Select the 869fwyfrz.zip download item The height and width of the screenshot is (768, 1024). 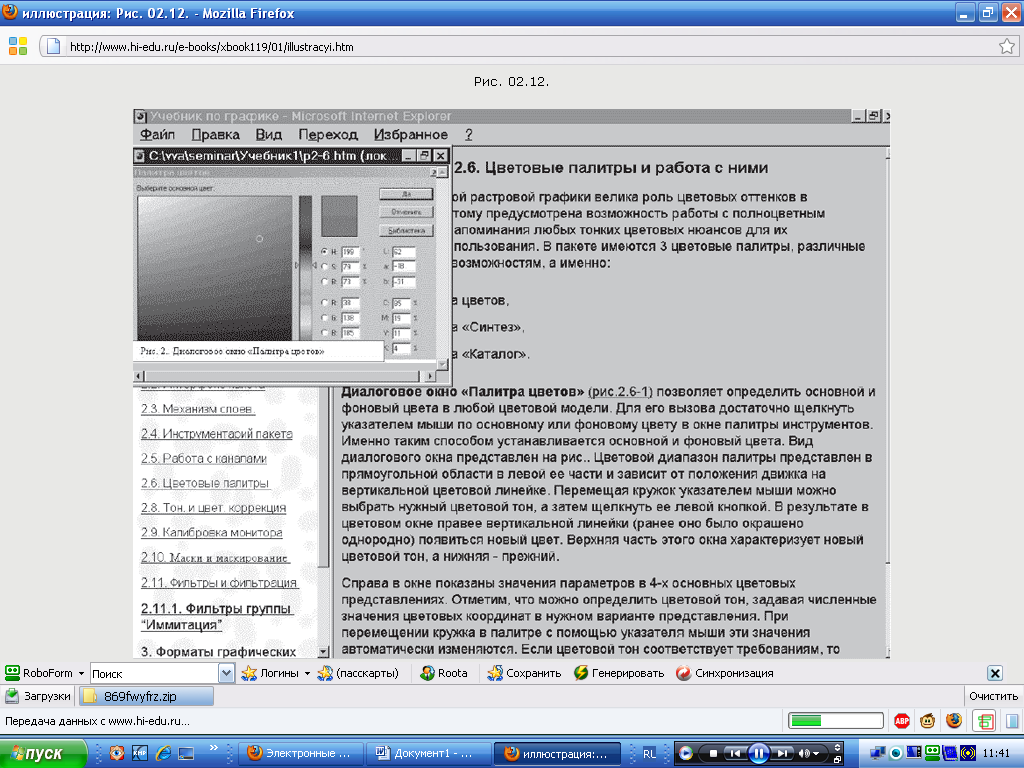(146, 696)
